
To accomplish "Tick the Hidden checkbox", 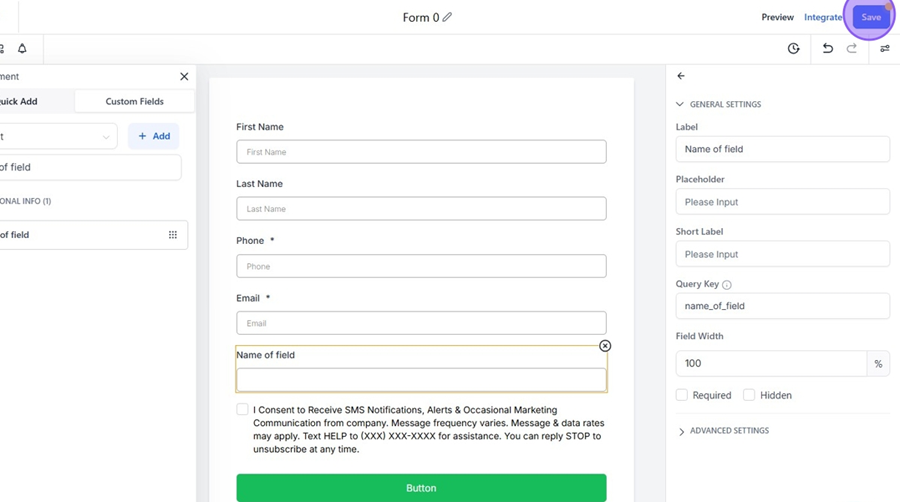I will point(749,395).
